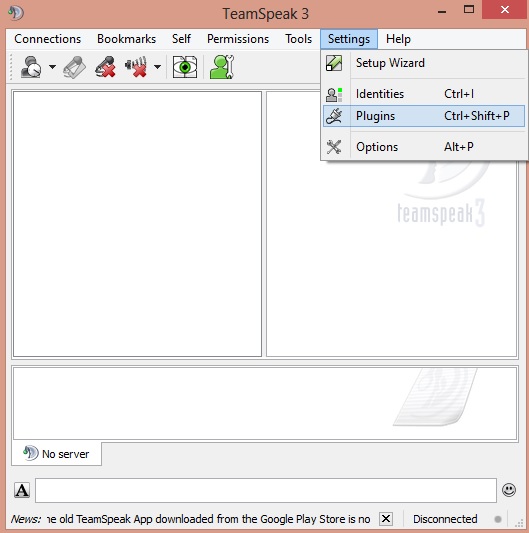Click the Identities menu icon
This screenshot has width=529, height=533.
[x=334, y=94]
